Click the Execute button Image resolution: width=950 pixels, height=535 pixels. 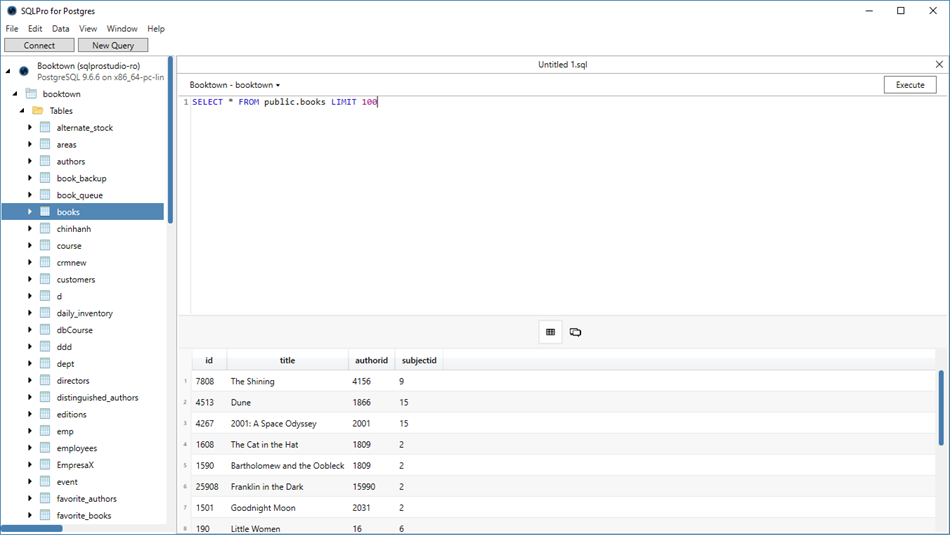(909, 85)
